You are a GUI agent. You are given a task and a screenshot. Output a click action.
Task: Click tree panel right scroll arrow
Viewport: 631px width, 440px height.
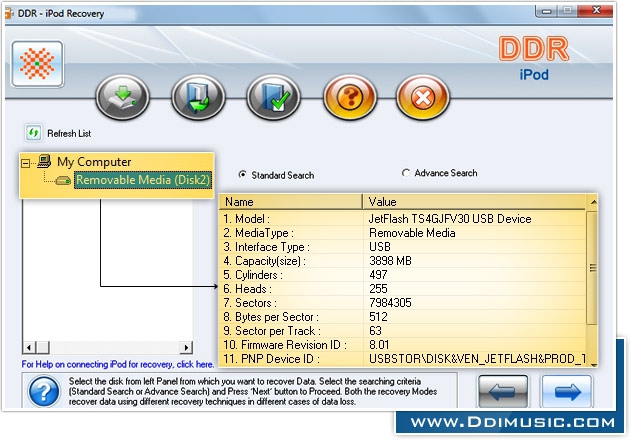186,347
